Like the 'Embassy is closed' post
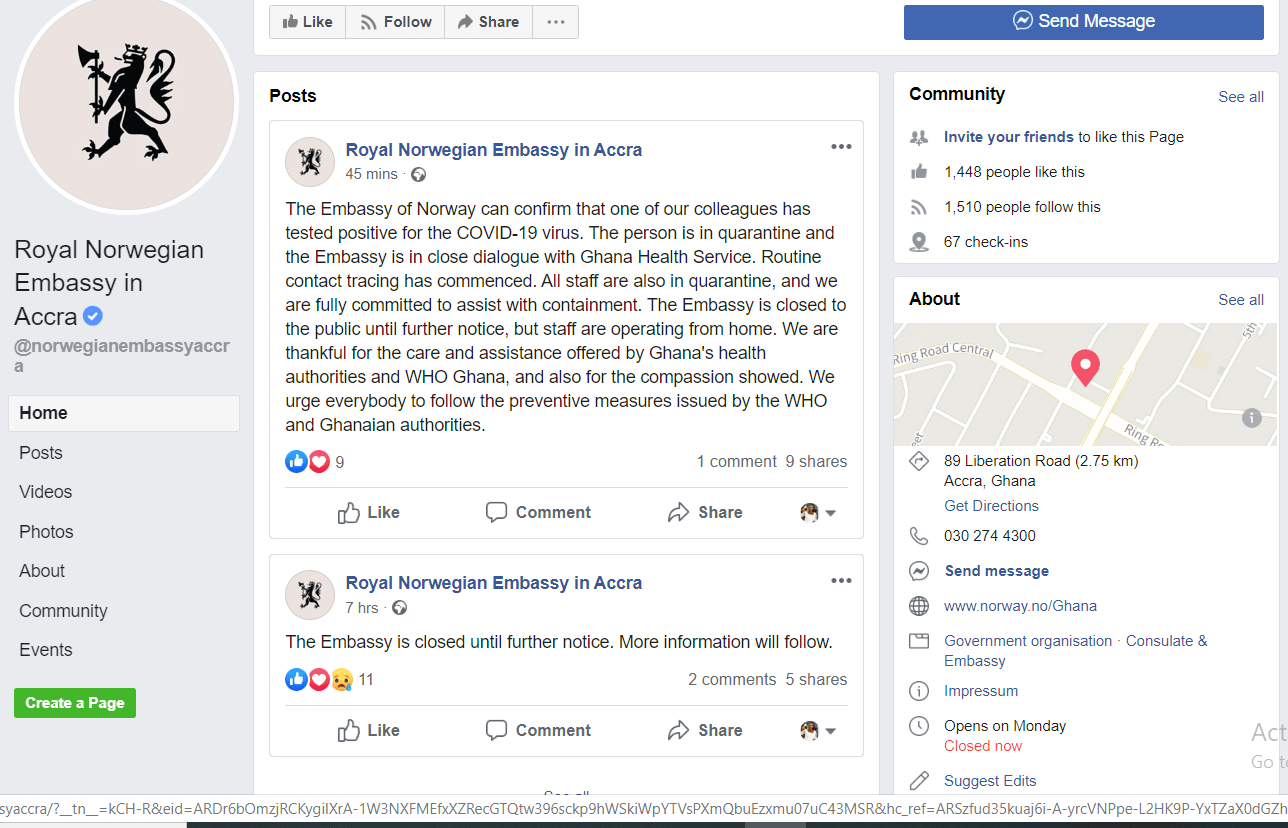This screenshot has height=828, width=1288. click(369, 731)
